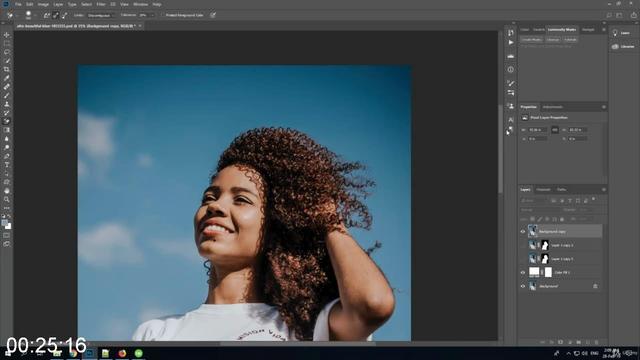The width and height of the screenshot is (640, 360).
Task: Switch to the Channels tab
Action: coord(543,189)
